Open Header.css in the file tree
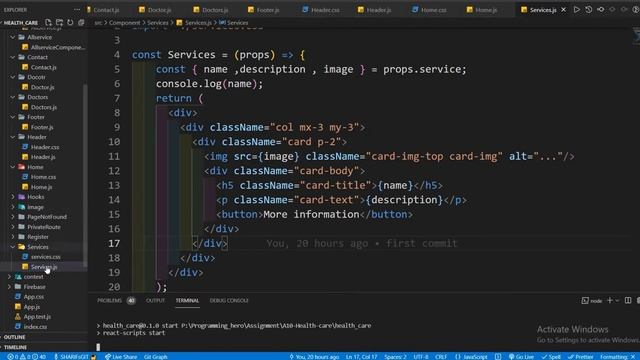This screenshot has height=360, width=640. click(44, 147)
